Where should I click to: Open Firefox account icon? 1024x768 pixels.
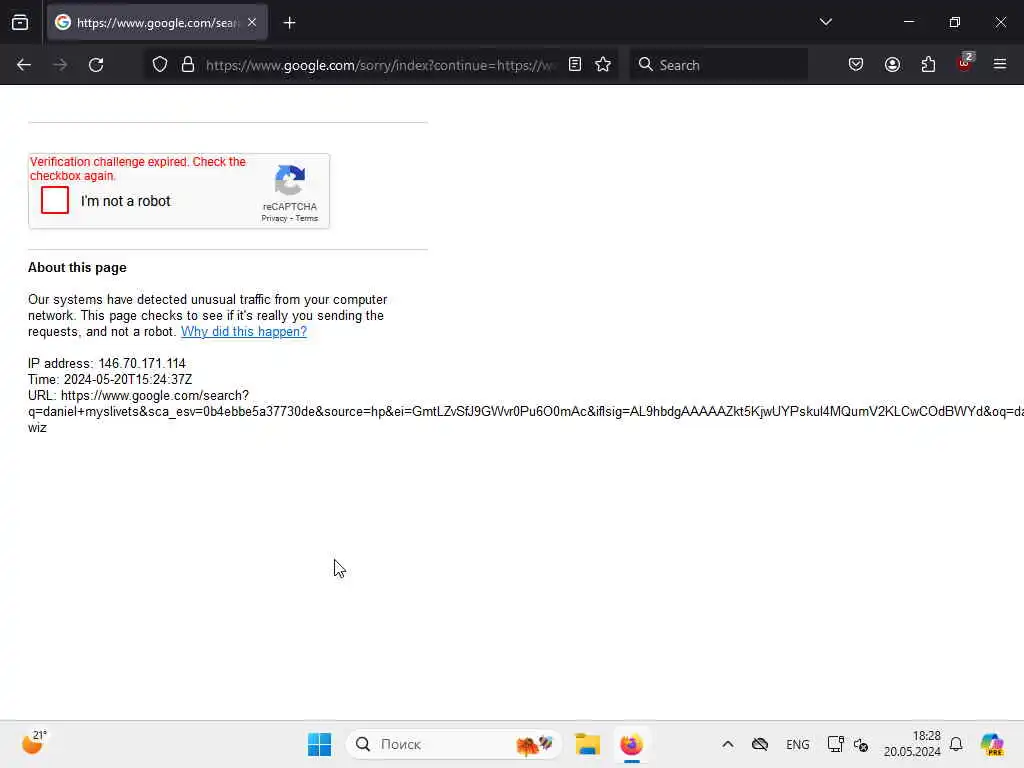(x=892, y=65)
